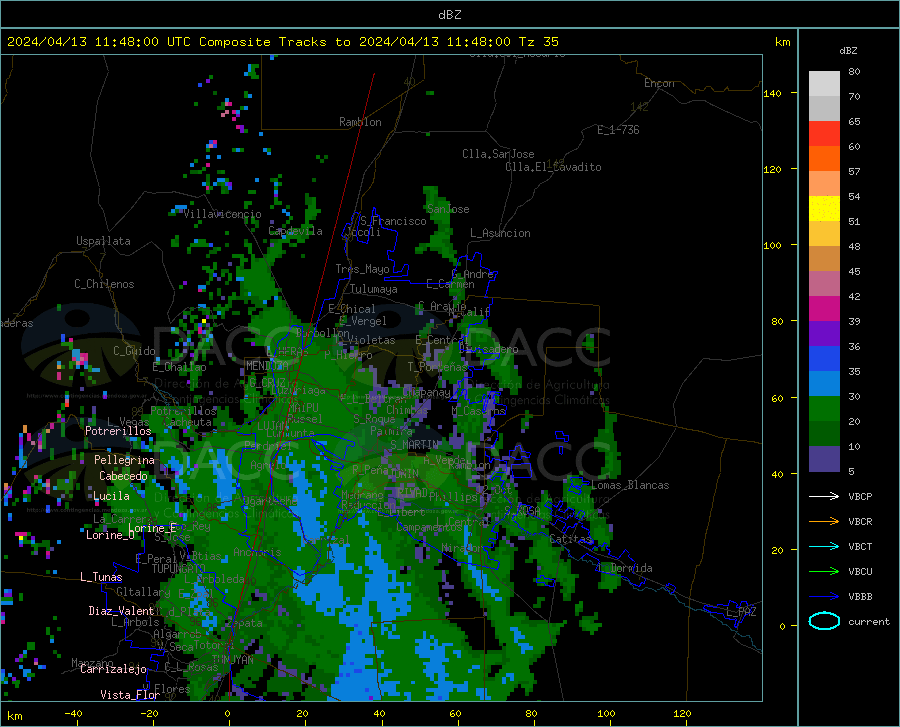Viewport: 900px width, 727px height.
Task: Click the S_Francisco place label
Action: click(393, 221)
